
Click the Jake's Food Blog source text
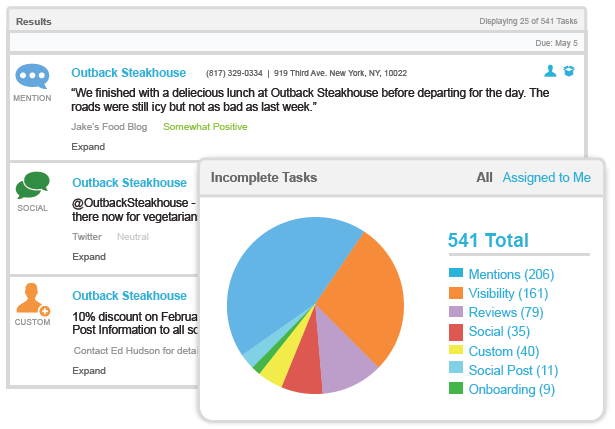(x=109, y=127)
